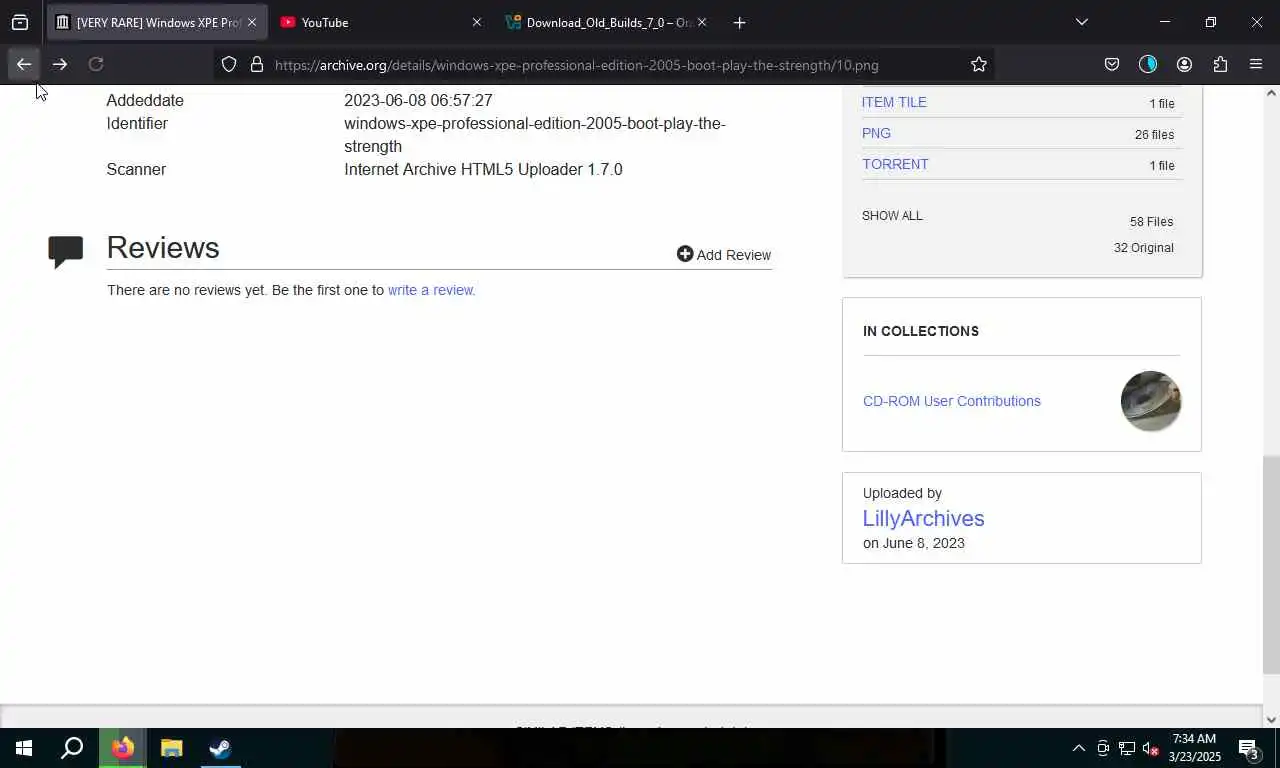1280x768 pixels.
Task: Switch to the Download_Old_Builds_7_0 tab
Action: tap(608, 22)
